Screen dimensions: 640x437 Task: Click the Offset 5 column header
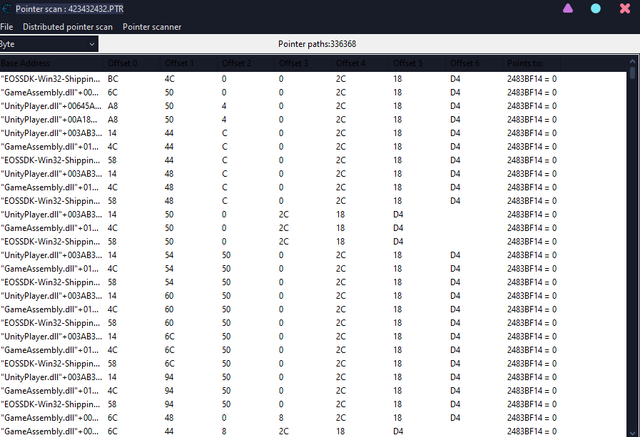tap(418, 63)
